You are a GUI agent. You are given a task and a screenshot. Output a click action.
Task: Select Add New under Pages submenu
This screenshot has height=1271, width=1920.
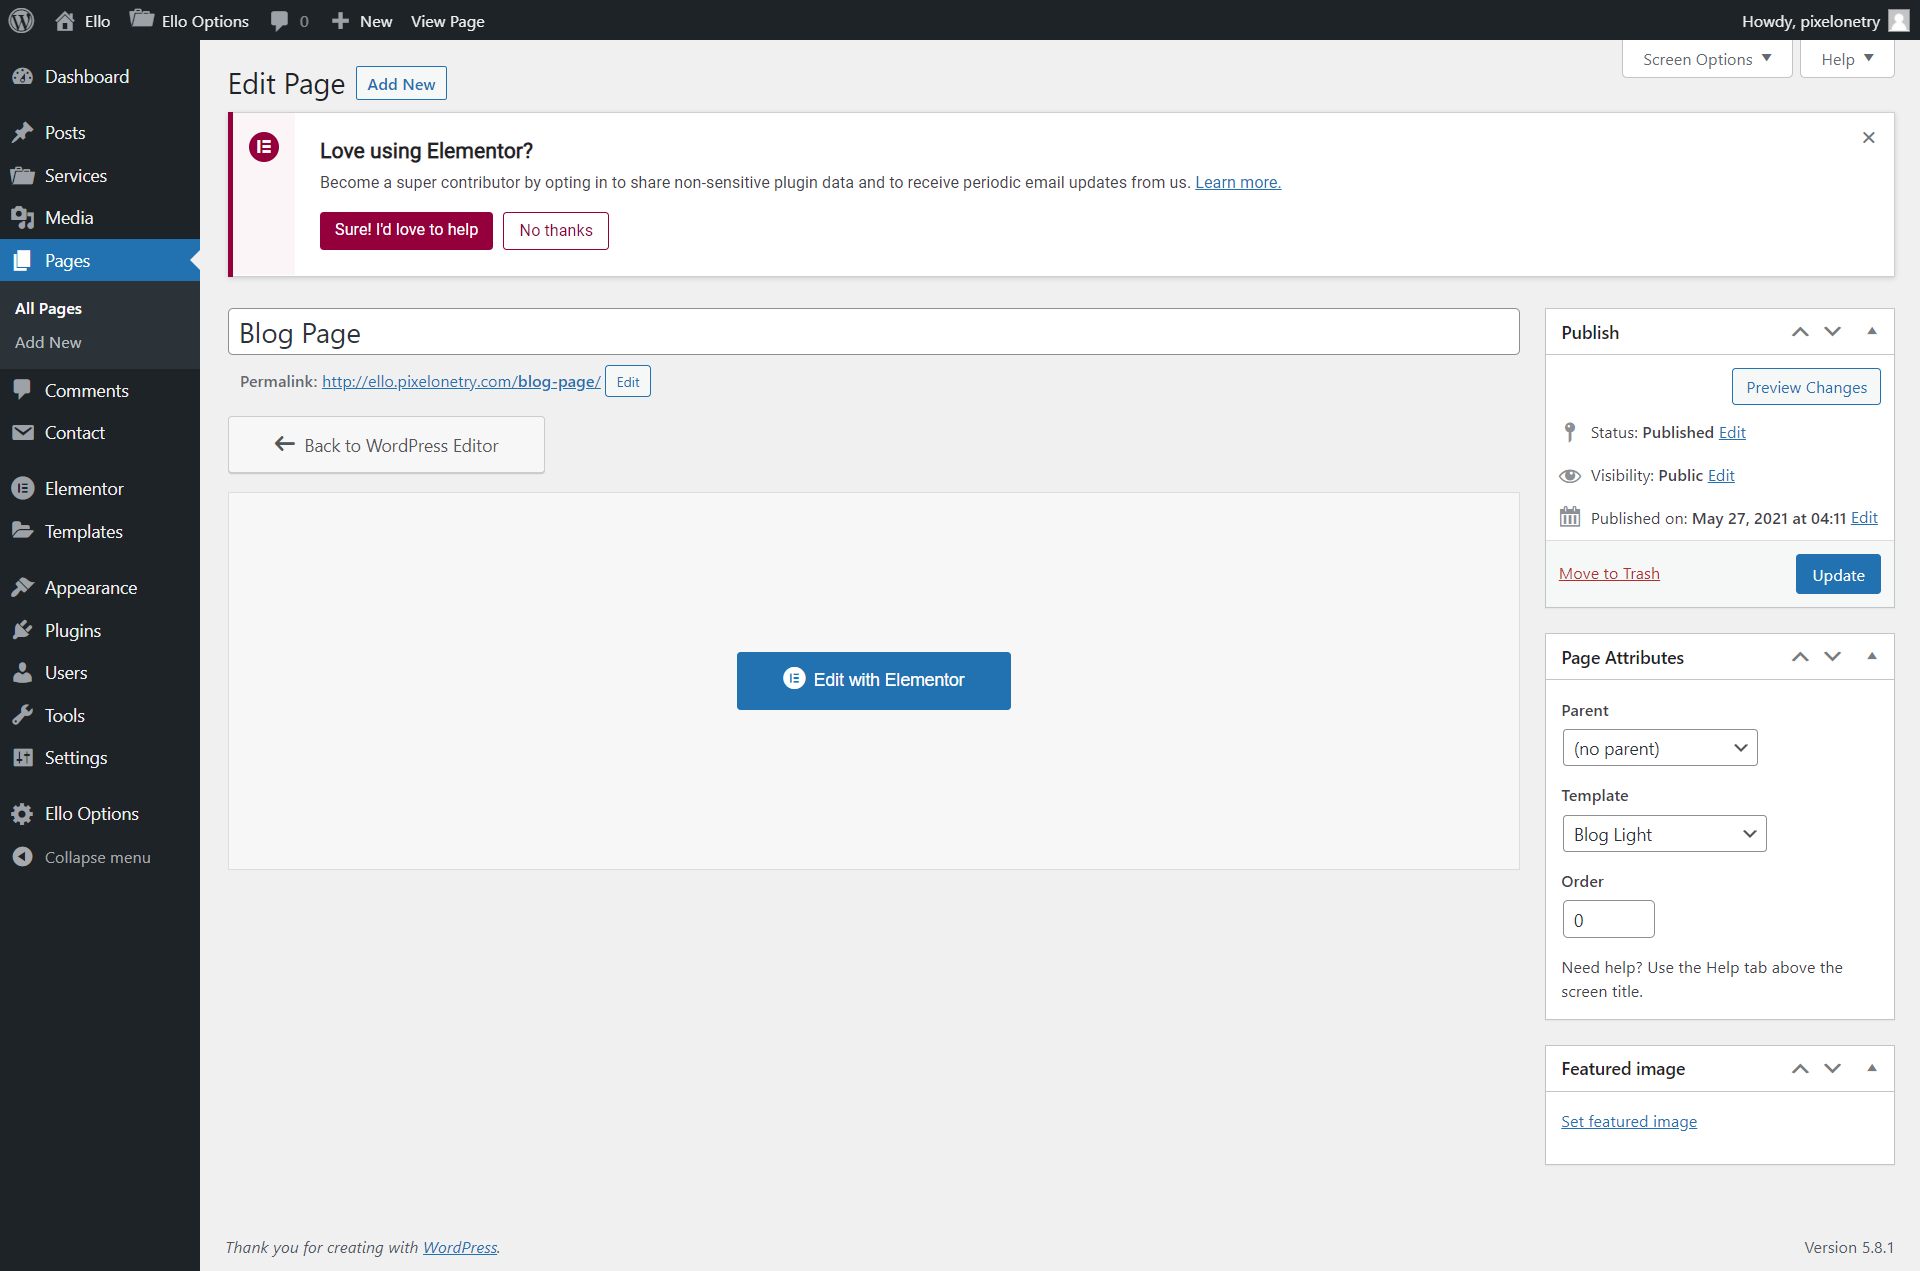click(48, 342)
